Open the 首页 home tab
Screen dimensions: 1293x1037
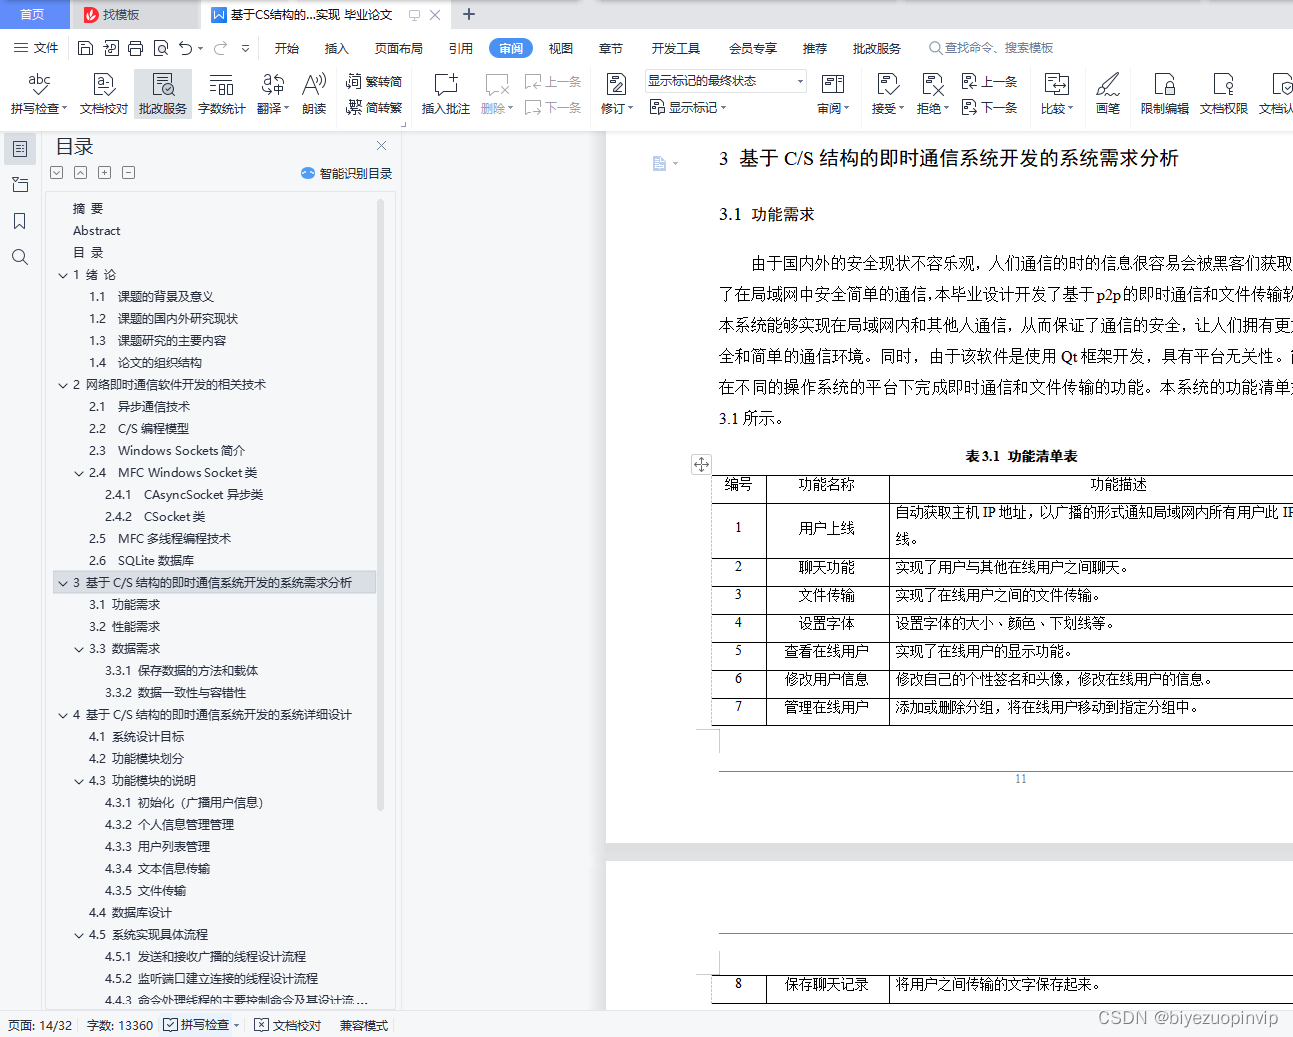click(33, 14)
